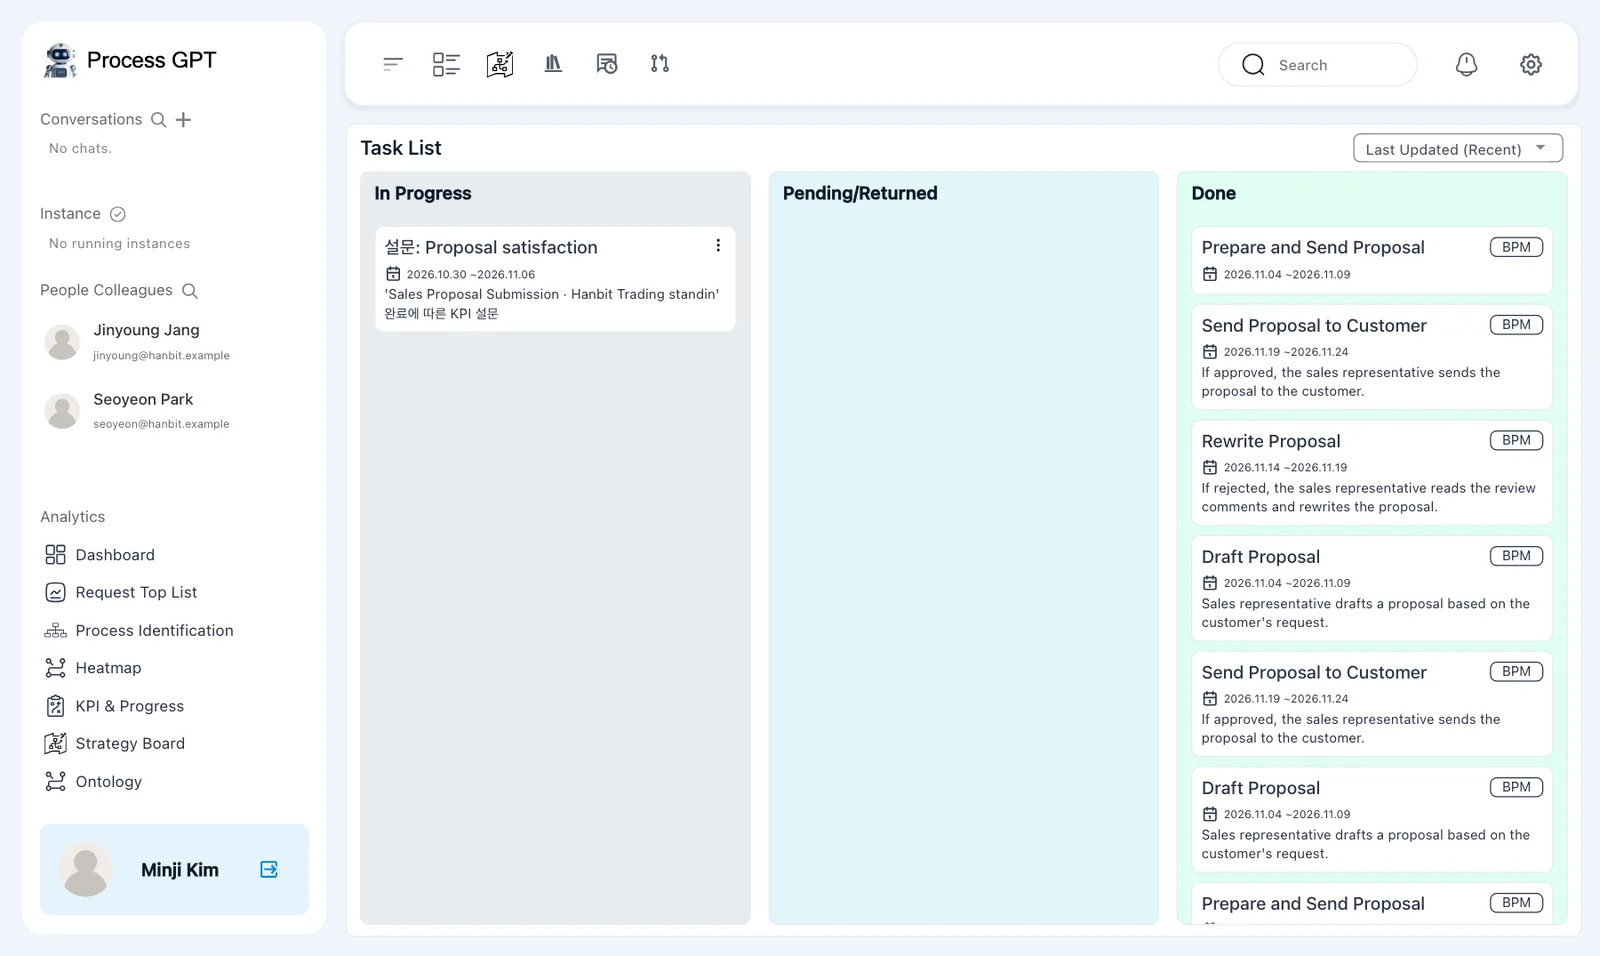Click the Done column header
The width and height of the screenshot is (1600, 956).
point(1213,193)
